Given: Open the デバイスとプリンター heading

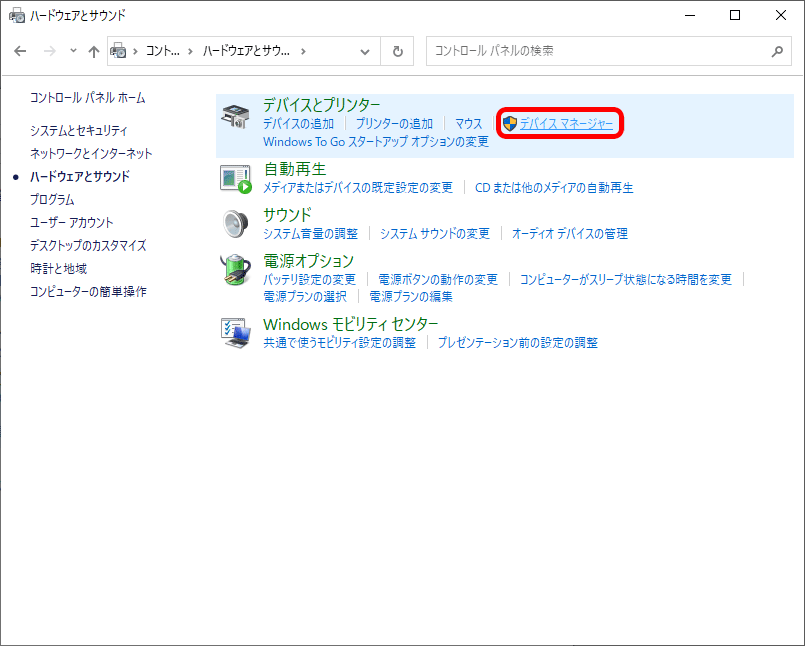Looking at the screenshot, I should pyautogui.click(x=321, y=105).
